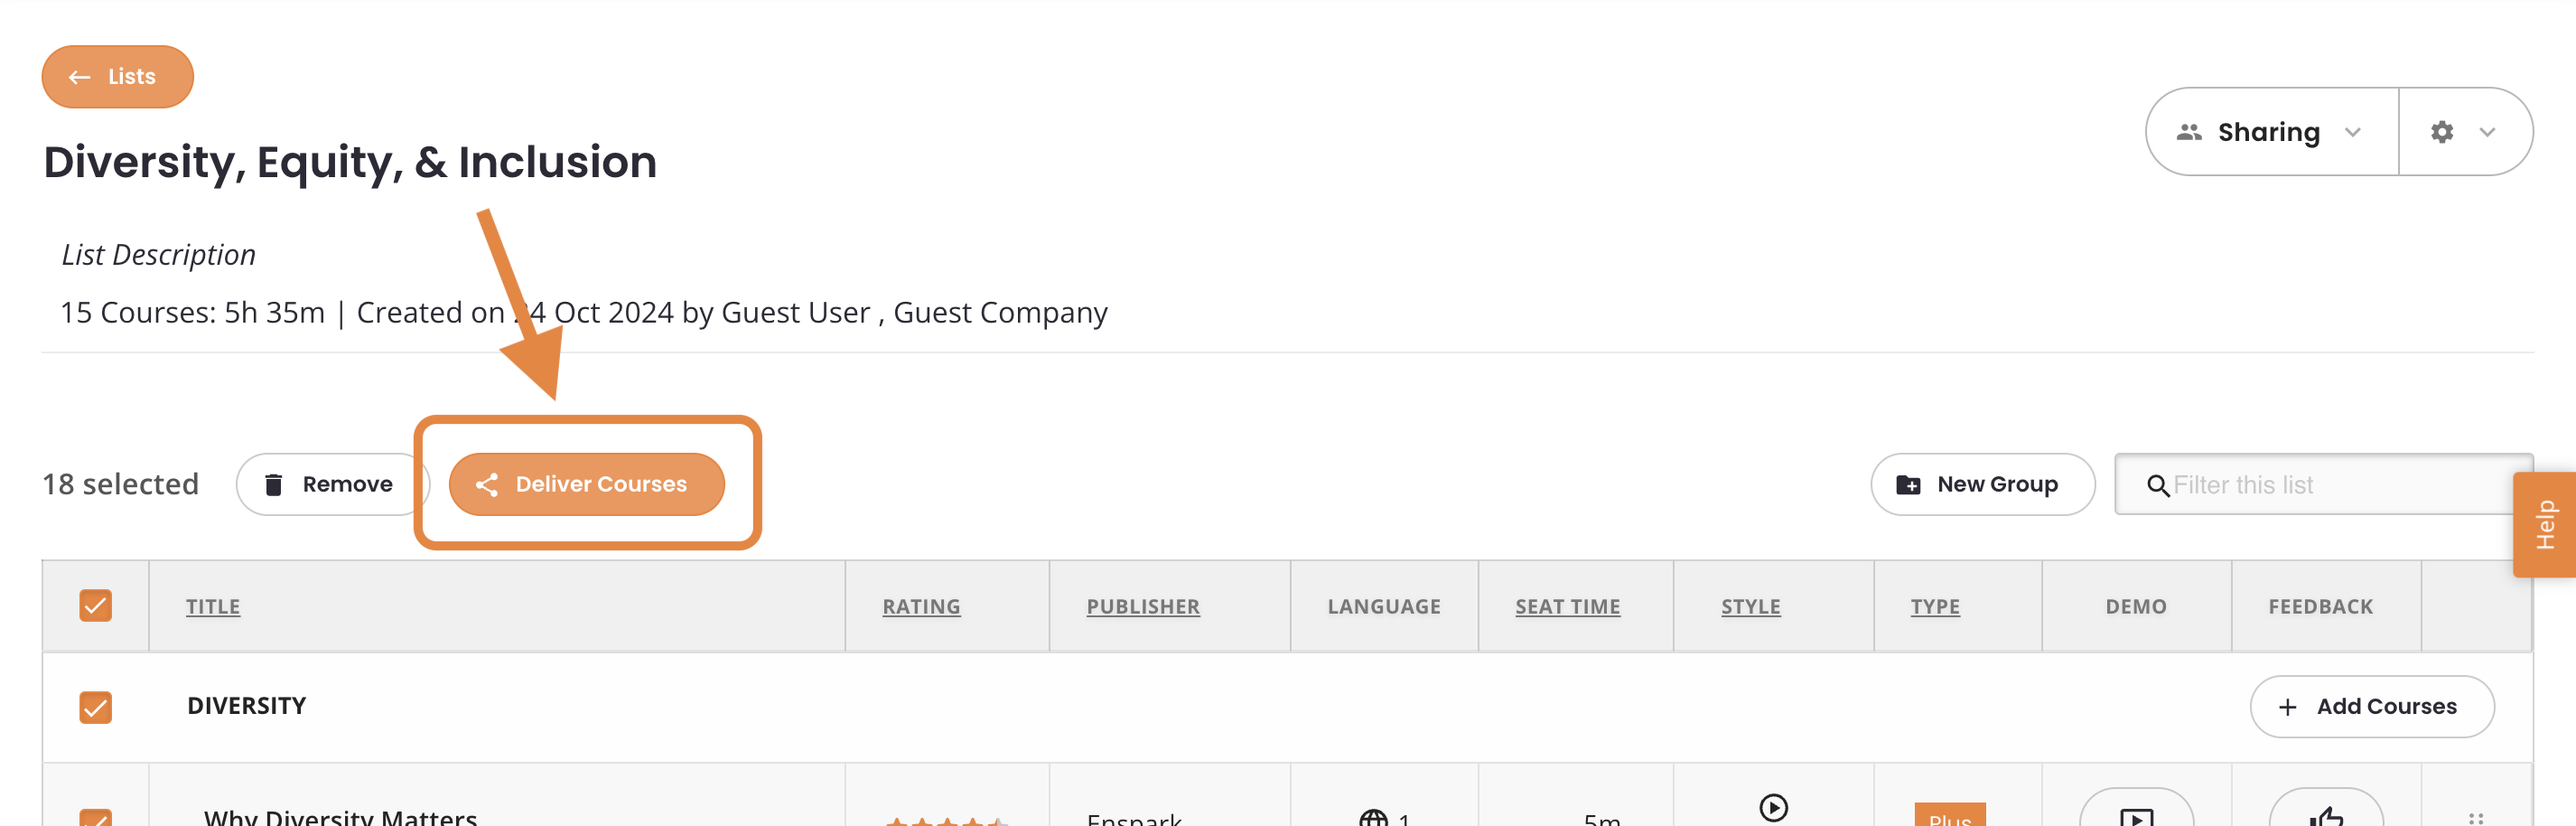Screen dimensions: 2576x826
Task: Click the globe language icon
Action: 1373,818
